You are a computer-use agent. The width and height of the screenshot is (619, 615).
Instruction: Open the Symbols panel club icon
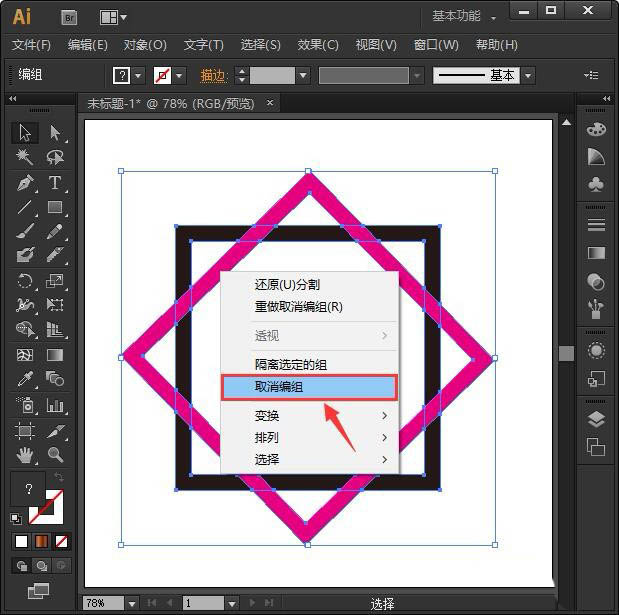[596, 184]
